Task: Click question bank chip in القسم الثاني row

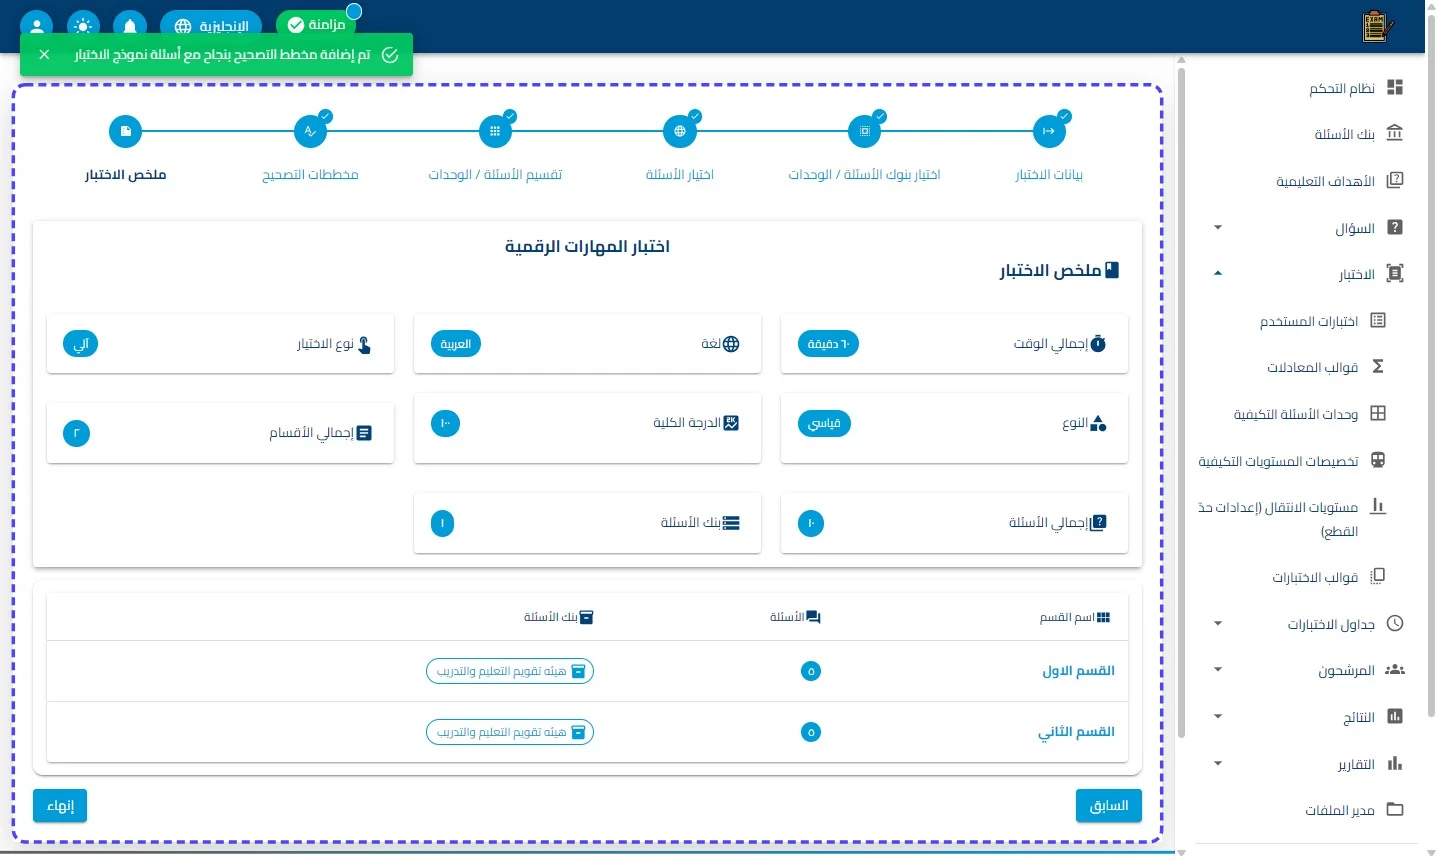Action: pyautogui.click(x=510, y=732)
